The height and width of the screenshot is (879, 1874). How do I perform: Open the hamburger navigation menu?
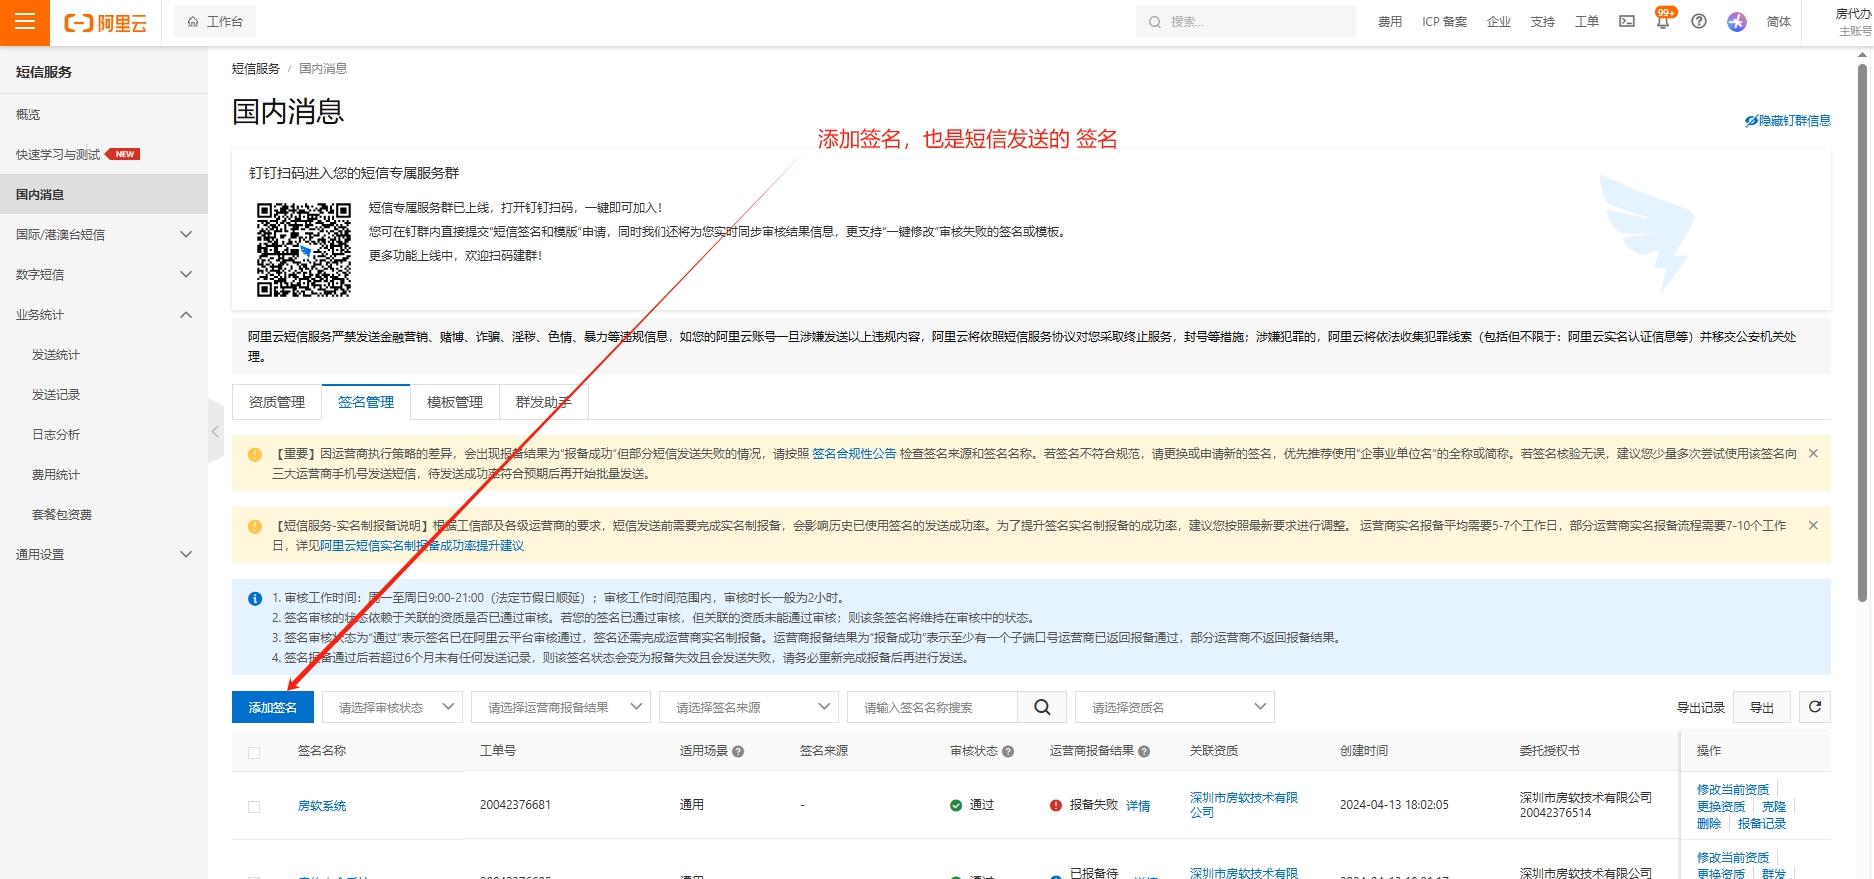point(25,22)
